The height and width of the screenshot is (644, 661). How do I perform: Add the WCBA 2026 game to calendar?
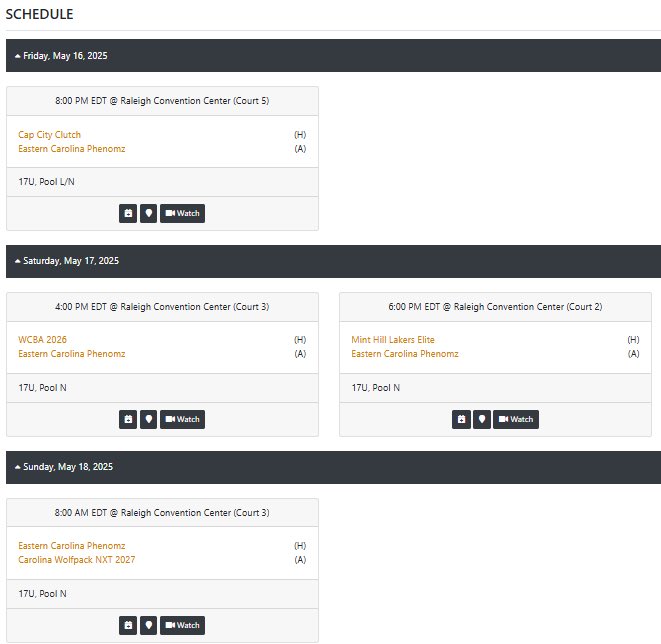(x=128, y=419)
